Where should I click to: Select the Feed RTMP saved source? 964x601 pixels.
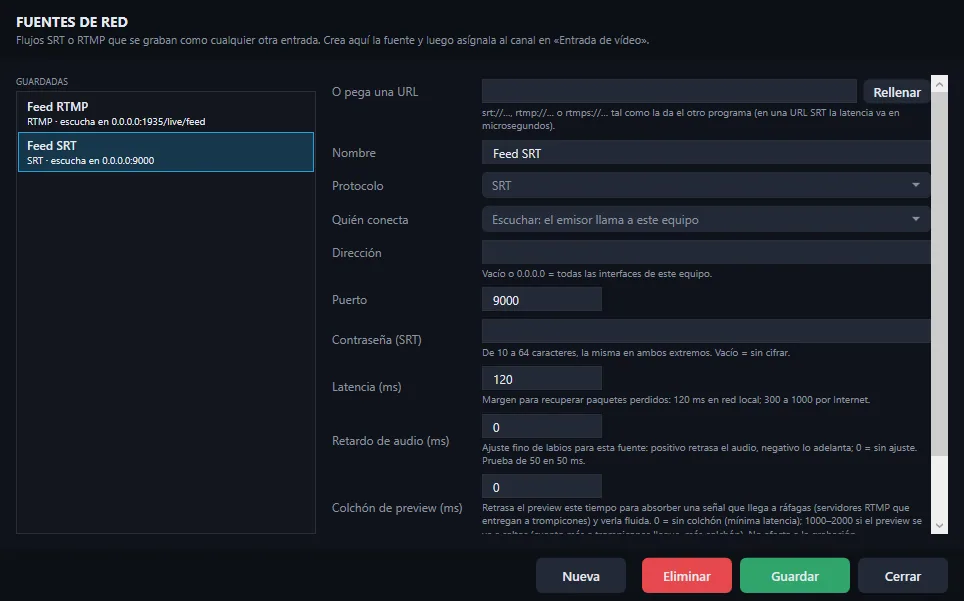click(x=165, y=113)
